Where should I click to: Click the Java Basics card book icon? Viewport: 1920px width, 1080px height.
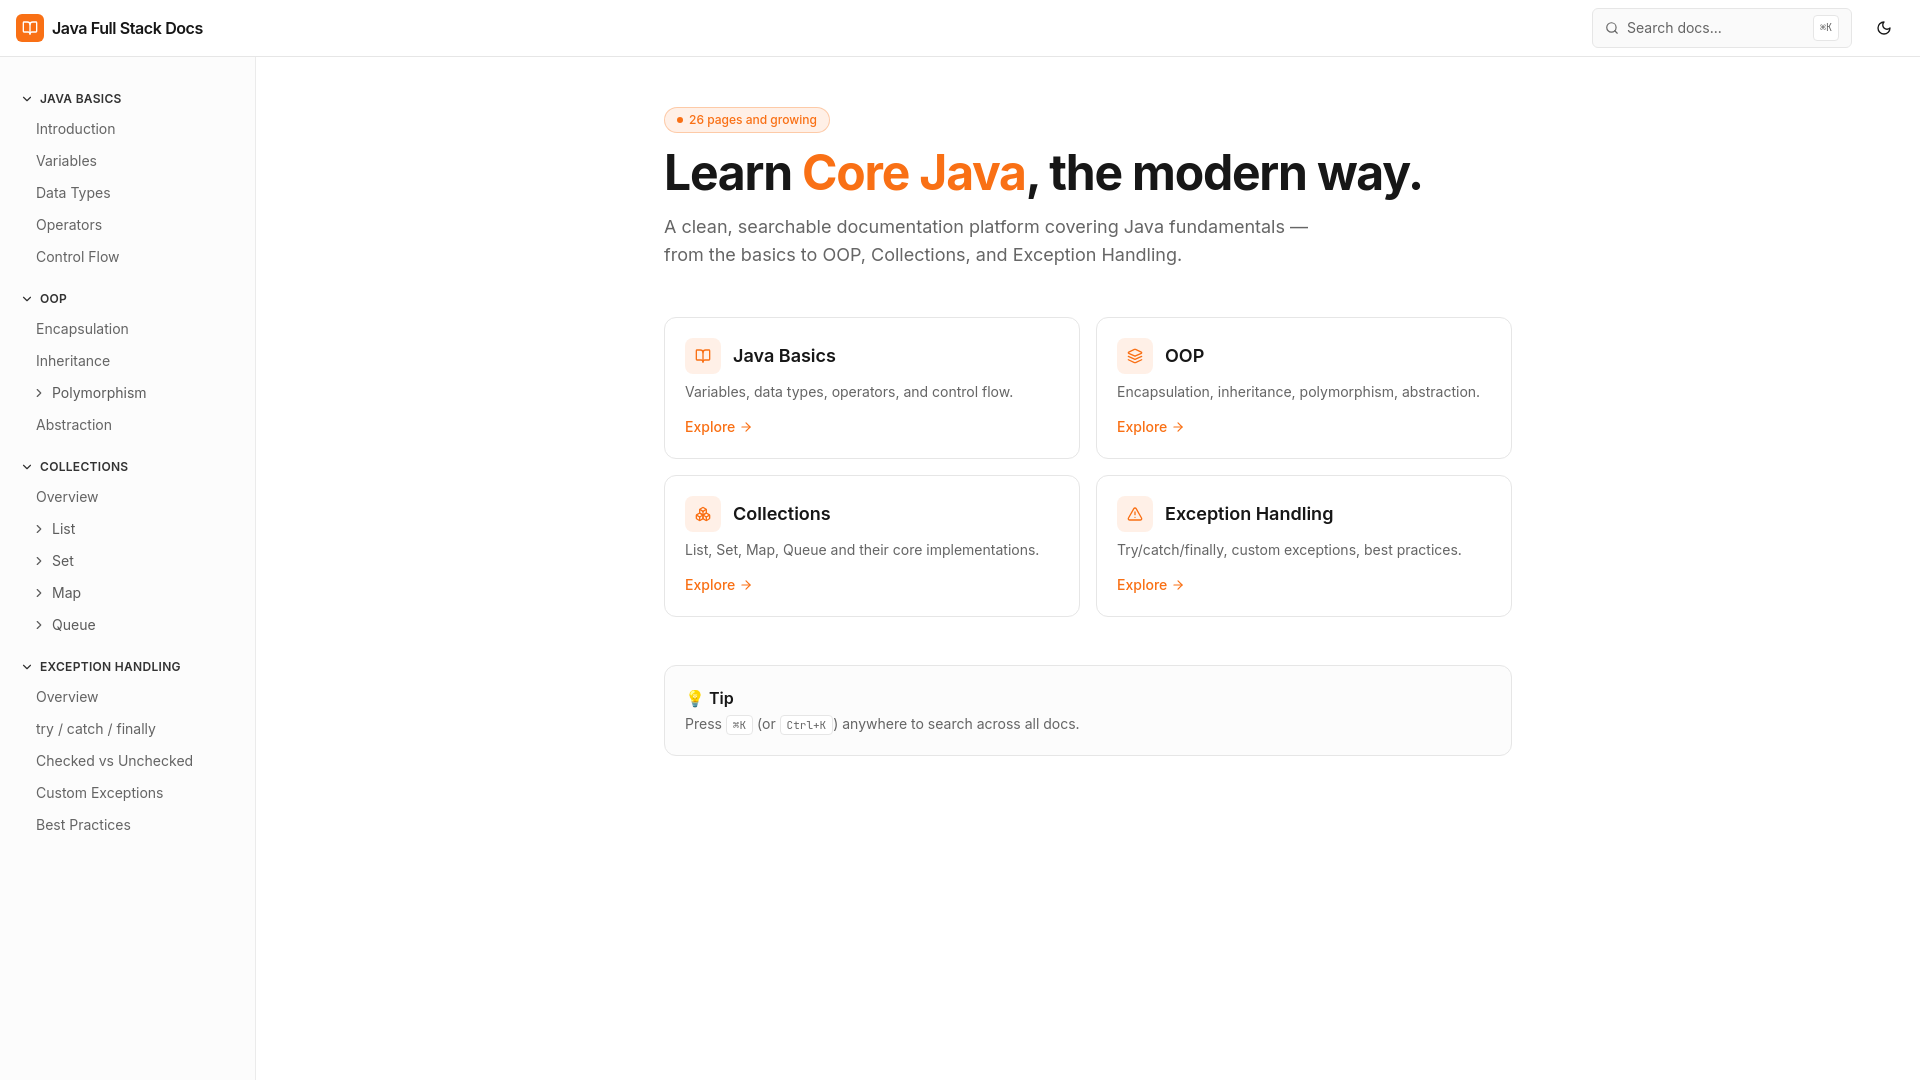703,356
